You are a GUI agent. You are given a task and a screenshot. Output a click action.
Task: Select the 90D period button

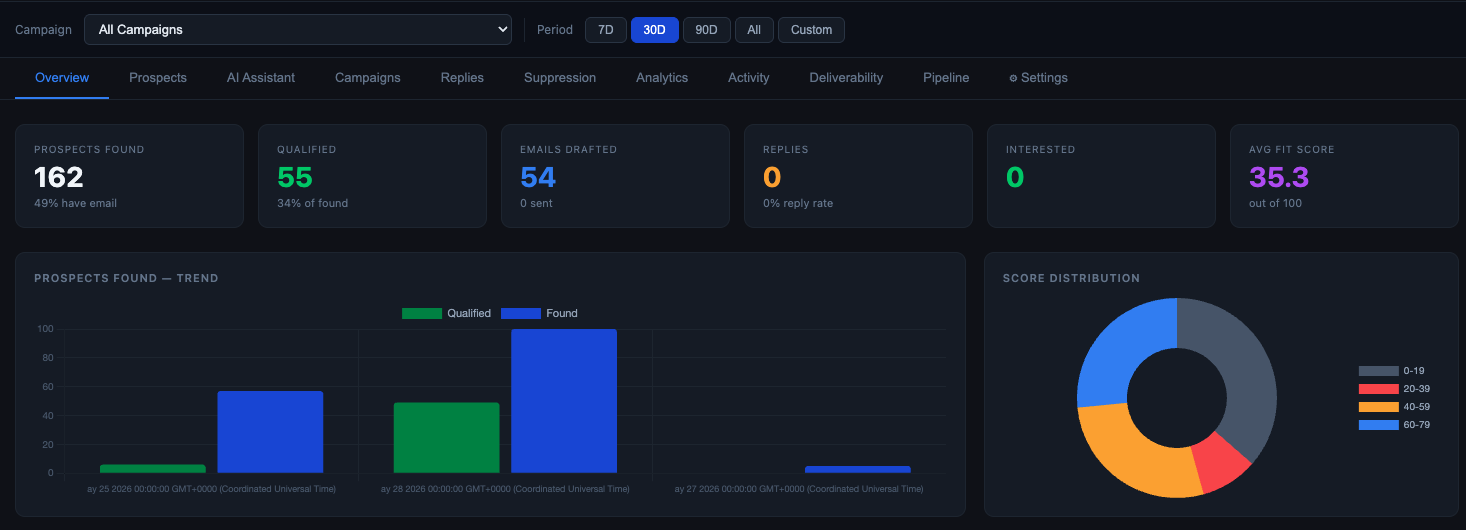[x=707, y=30]
